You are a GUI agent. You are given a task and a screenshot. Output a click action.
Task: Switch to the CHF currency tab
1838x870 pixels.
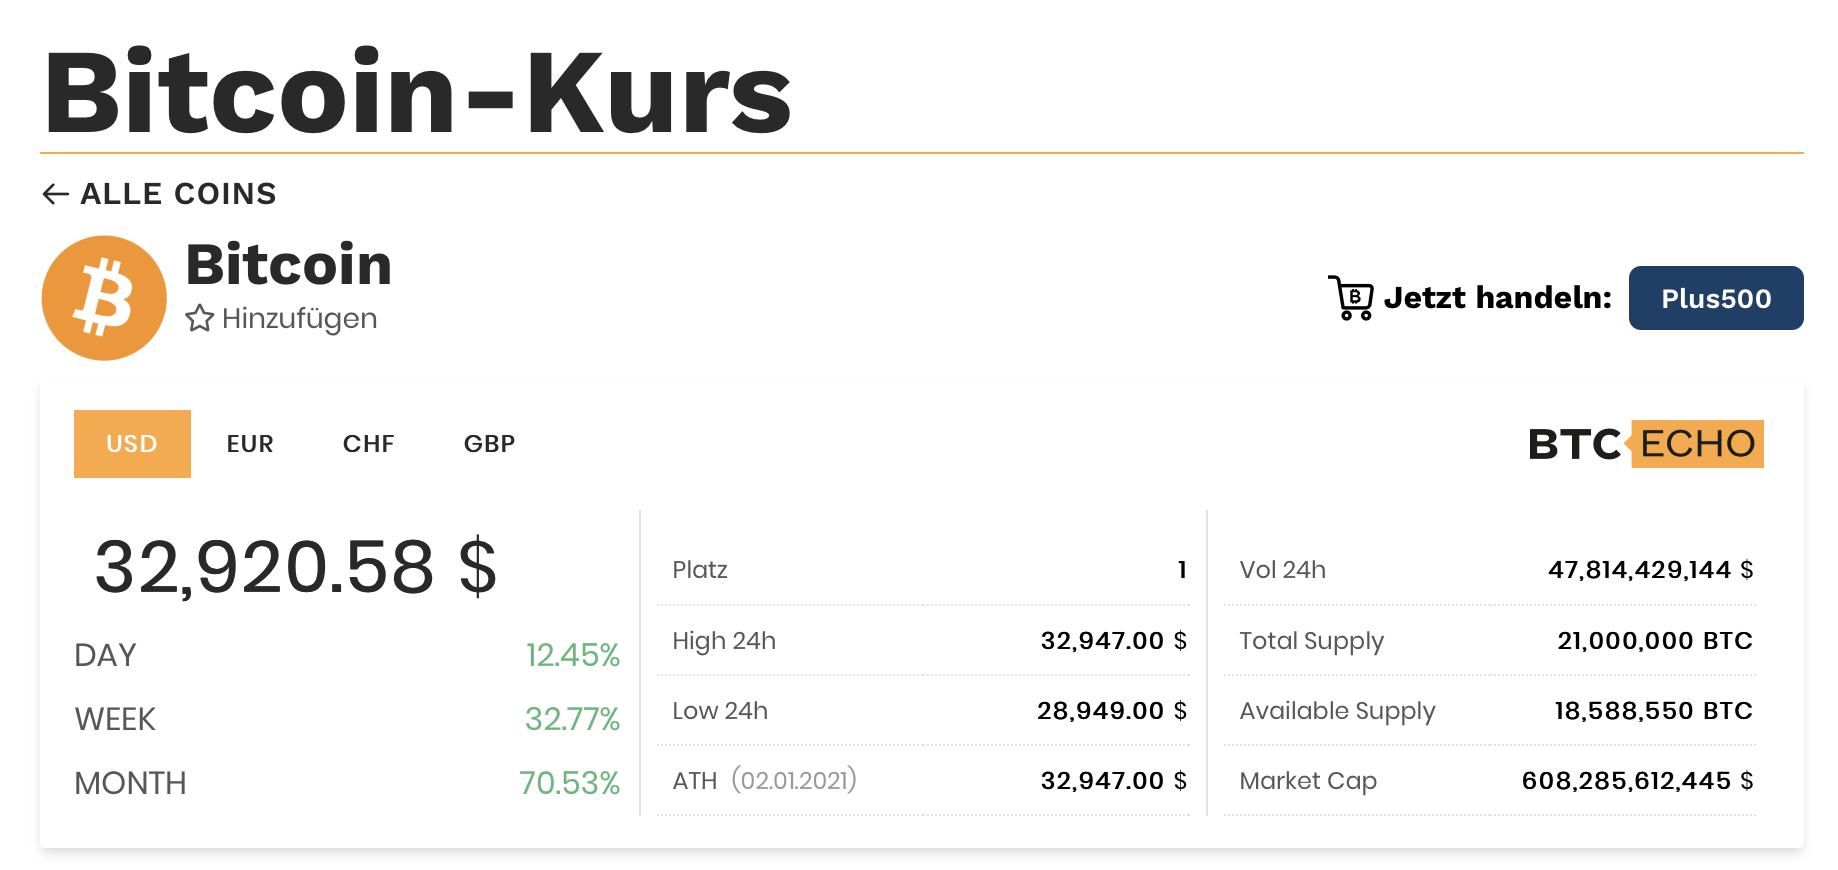click(369, 444)
